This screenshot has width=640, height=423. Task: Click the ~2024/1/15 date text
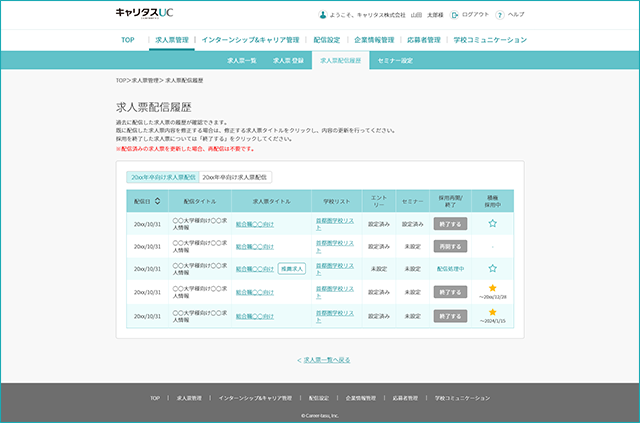point(493,321)
